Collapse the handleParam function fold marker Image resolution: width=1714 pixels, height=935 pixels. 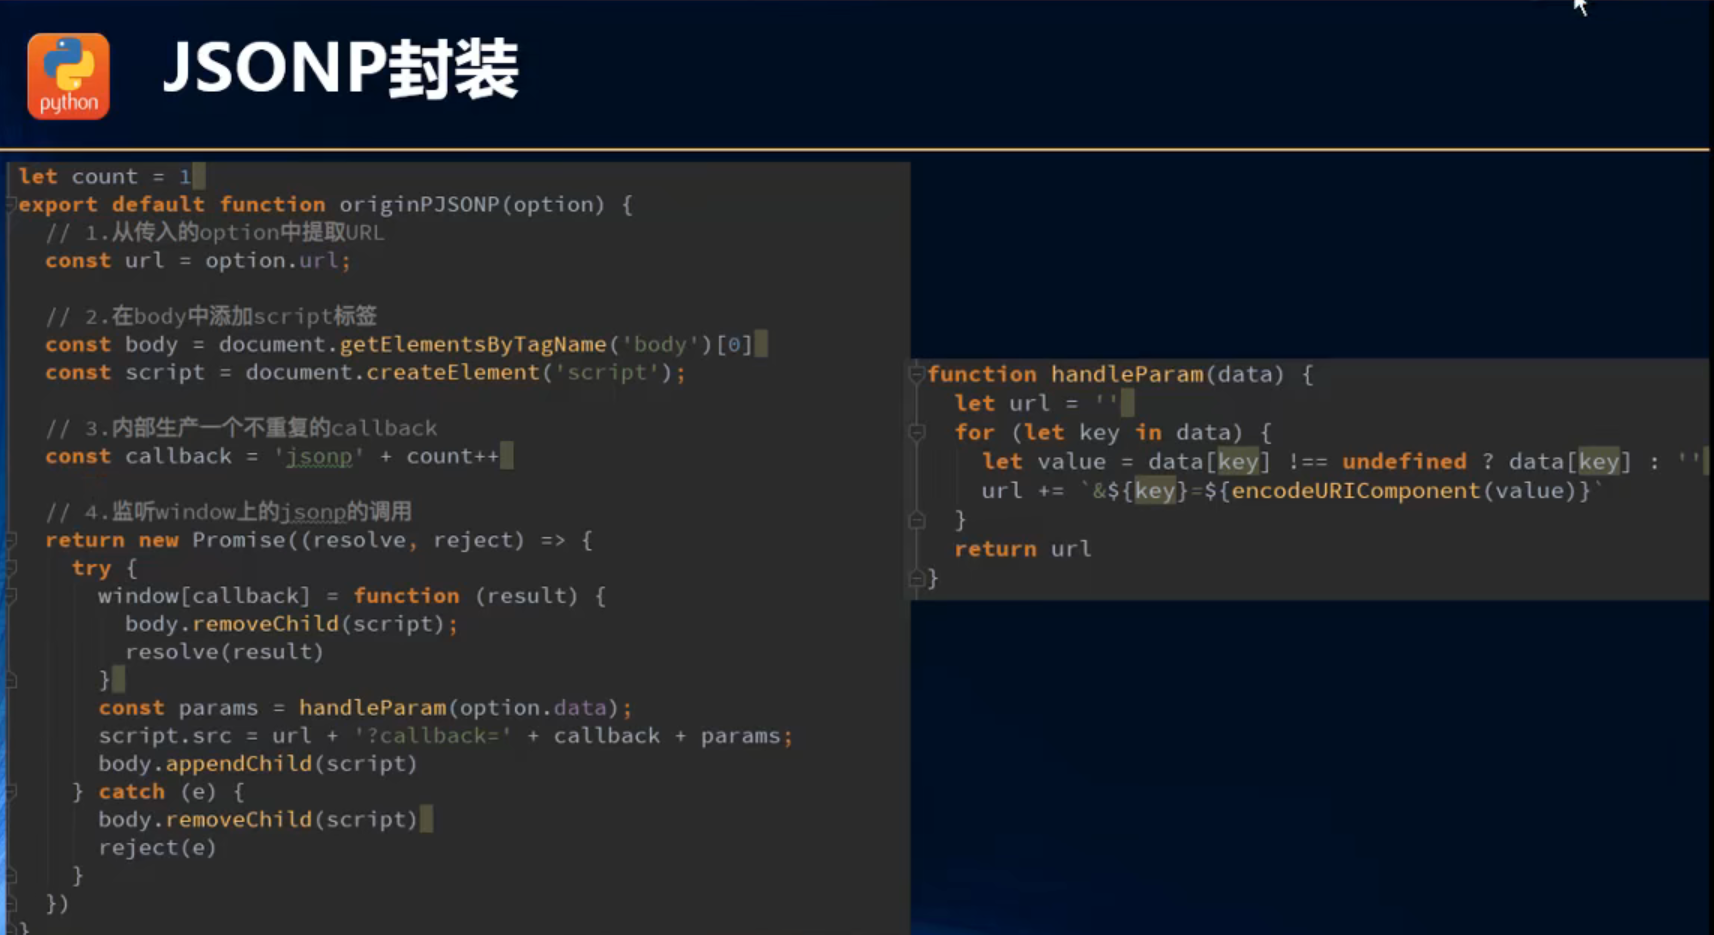point(916,374)
